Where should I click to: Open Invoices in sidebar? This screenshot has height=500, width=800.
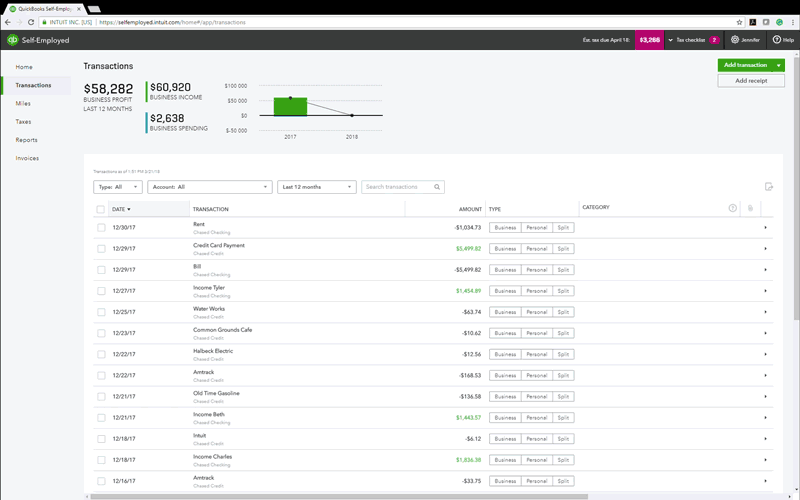[27, 158]
